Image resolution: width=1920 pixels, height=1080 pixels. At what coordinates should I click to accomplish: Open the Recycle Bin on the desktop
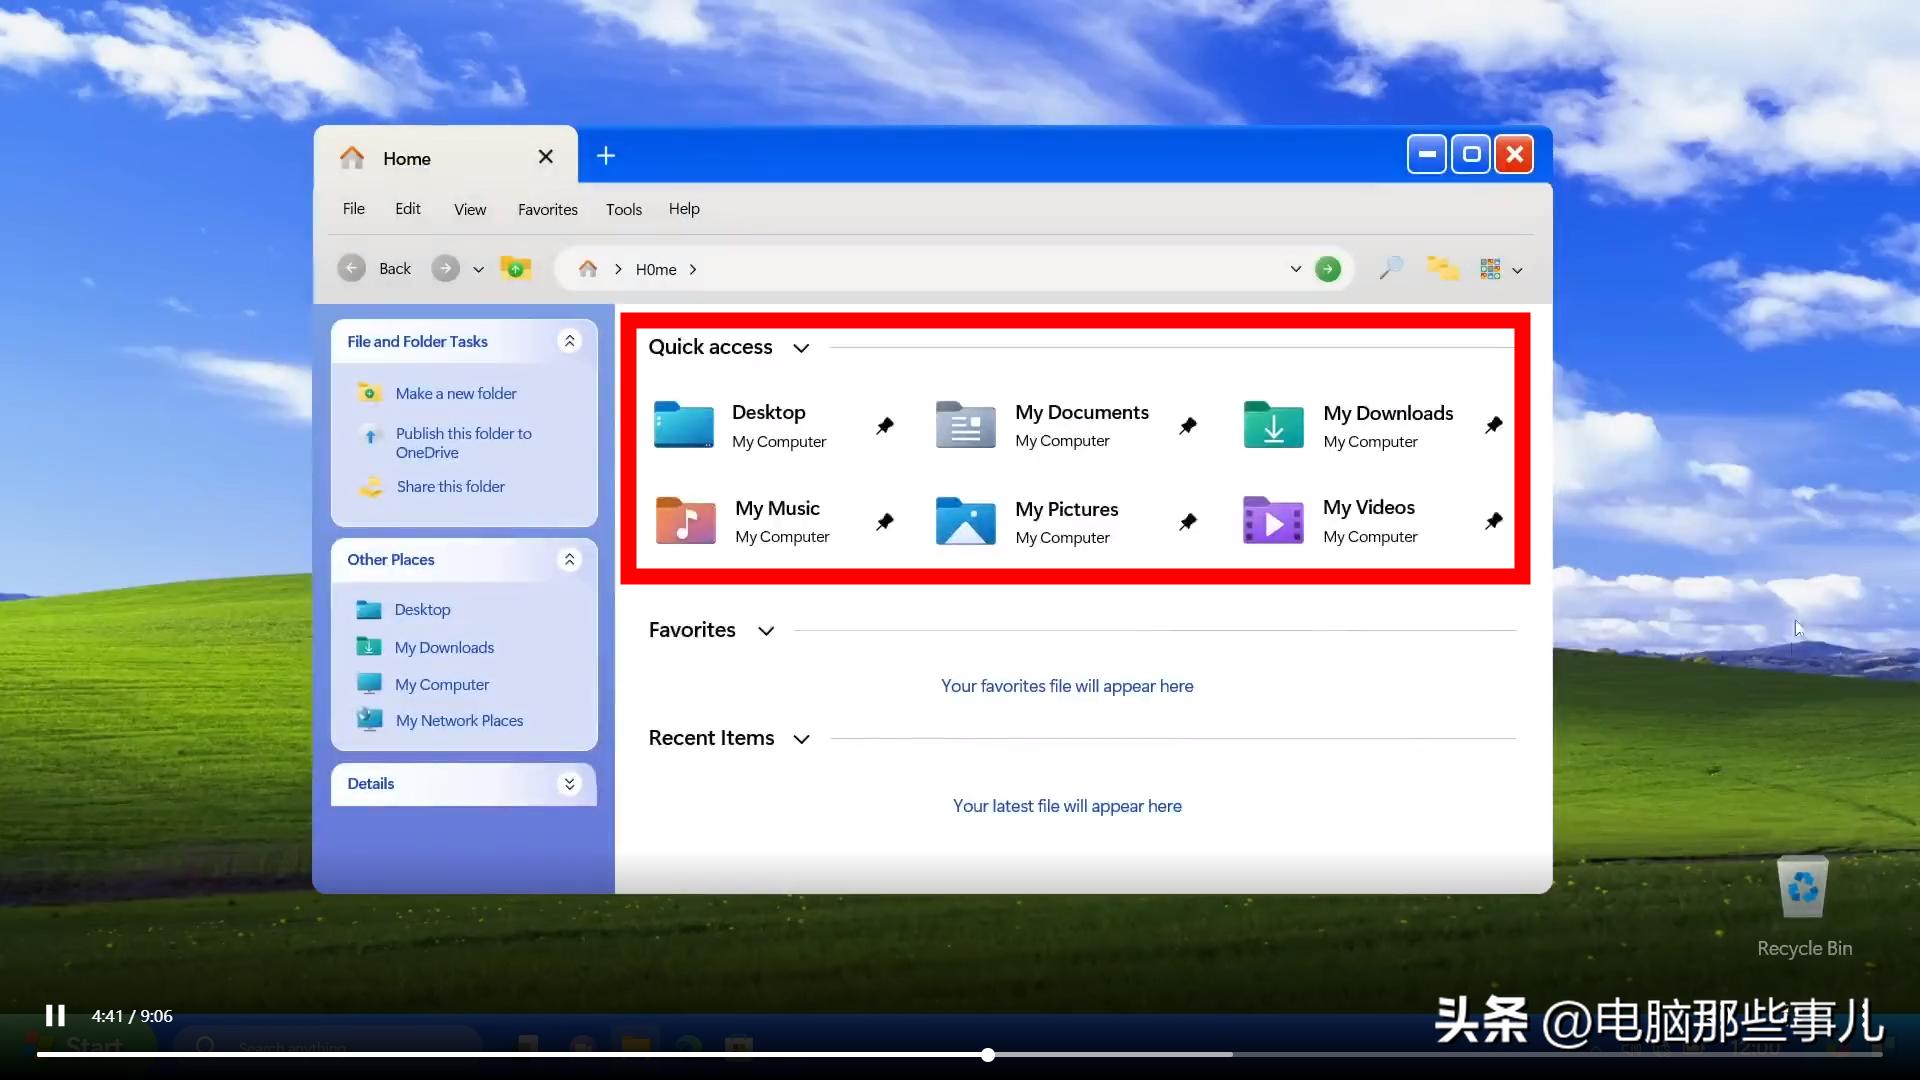[x=1803, y=888]
